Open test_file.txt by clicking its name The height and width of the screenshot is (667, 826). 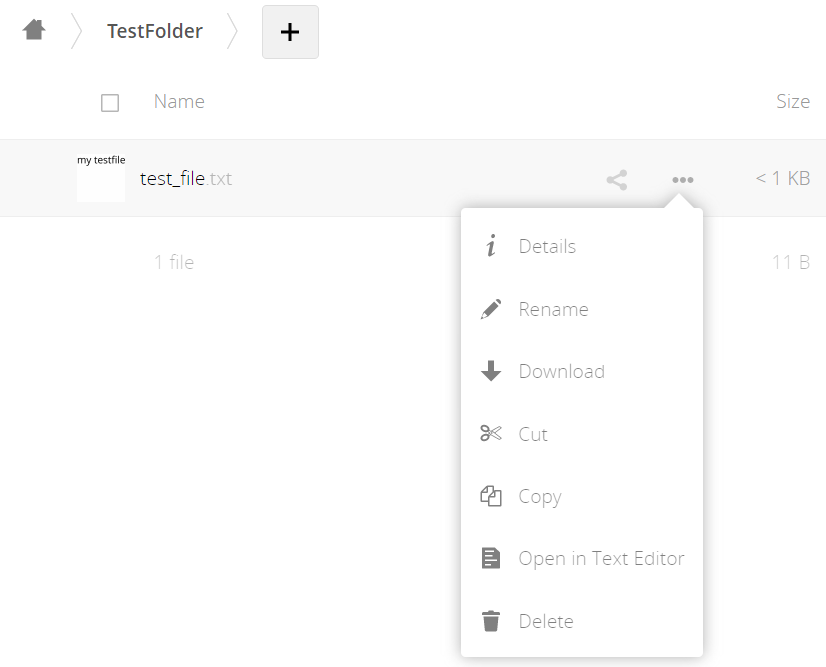point(186,178)
